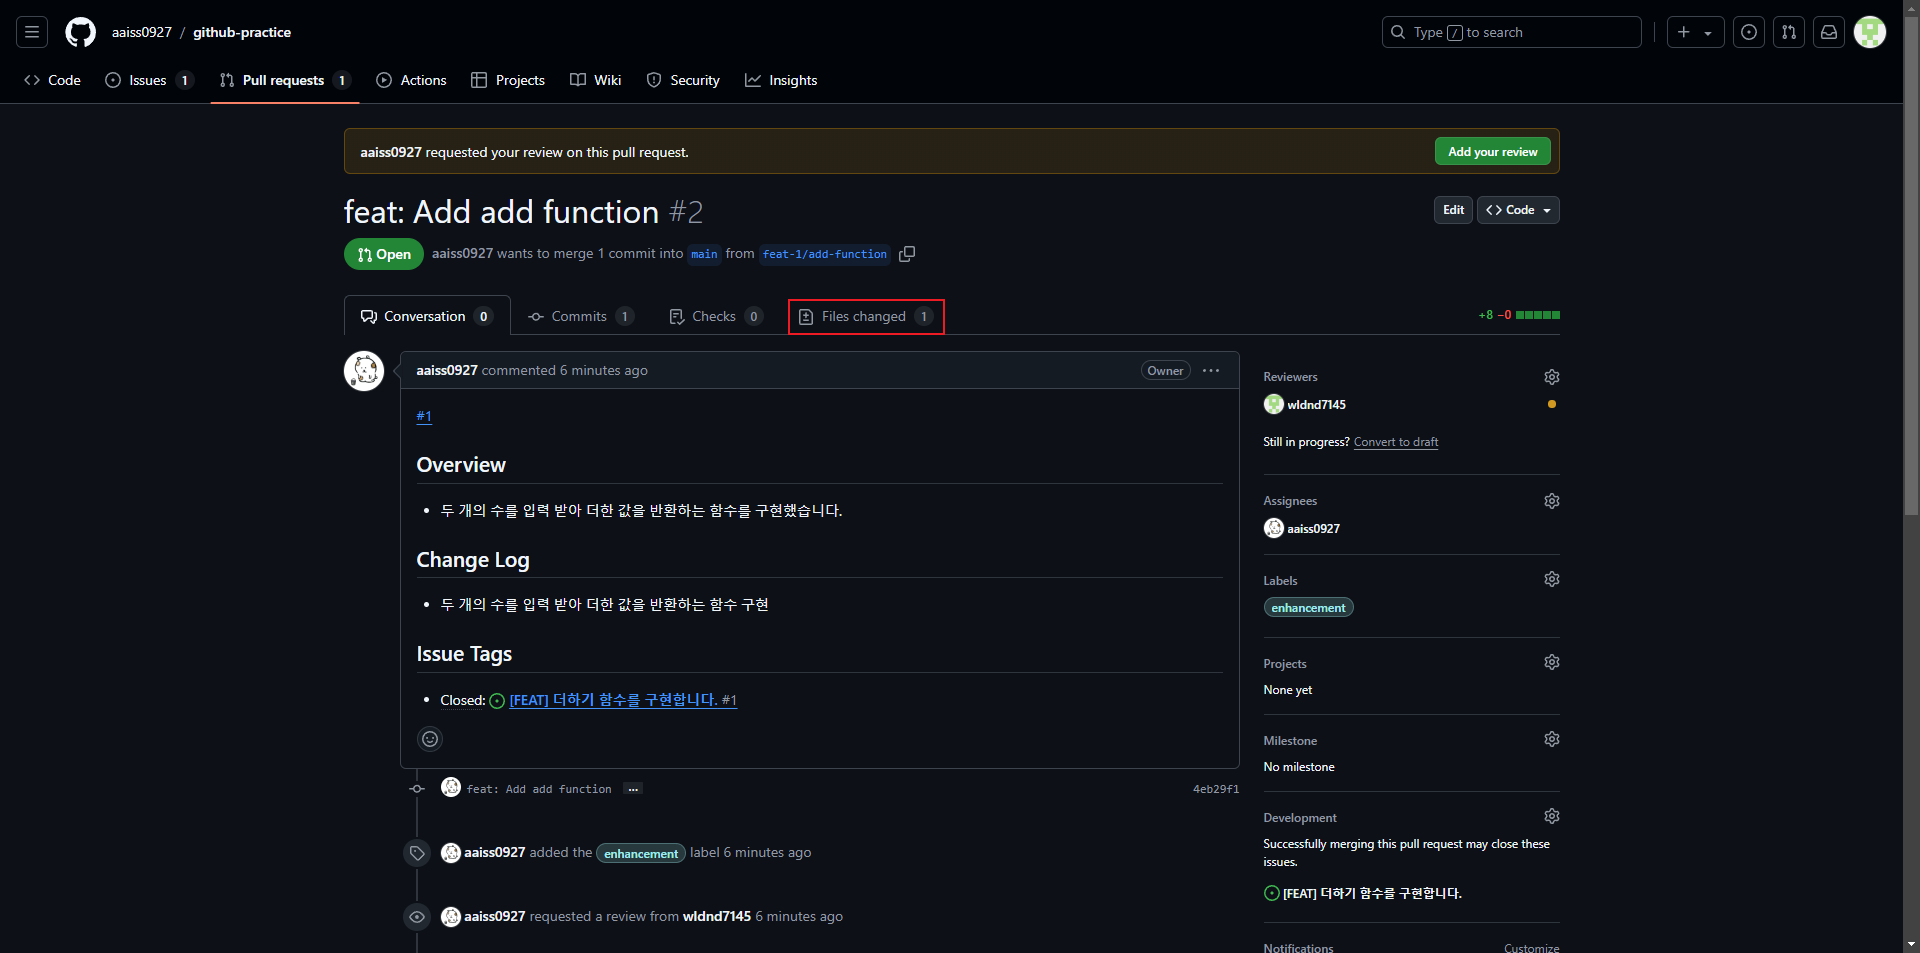Click aaiss0927 author name in comment header

(447, 370)
